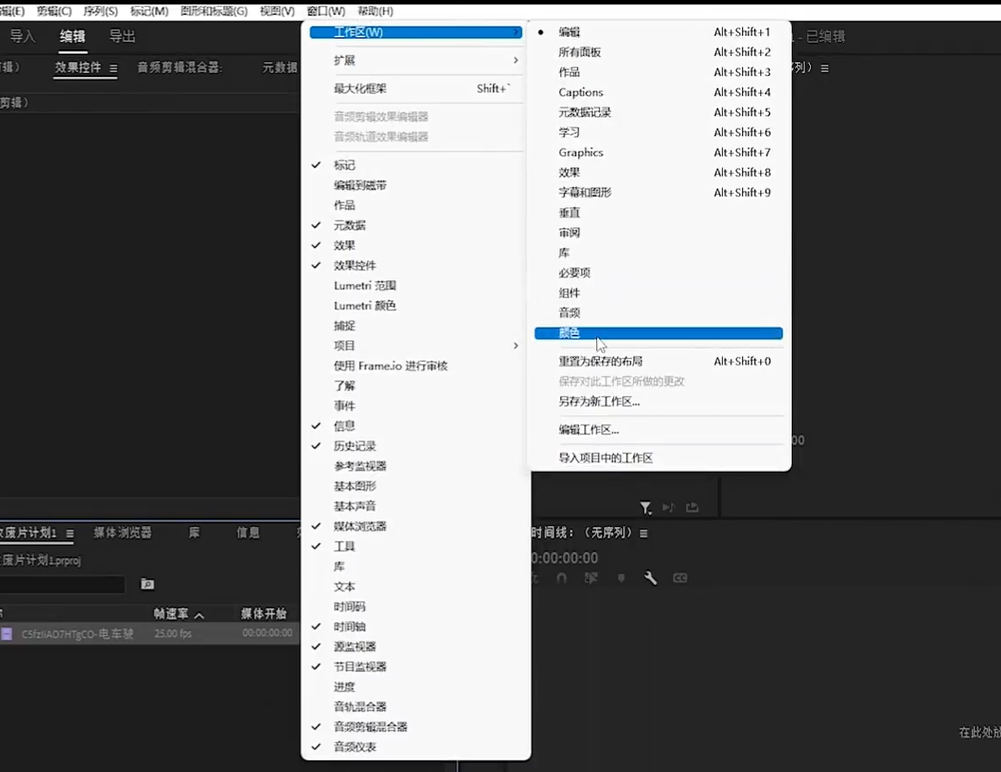Click the 媒体开始 column header
Image resolution: width=1001 pixels, height=772 pixels.
pyautogui.click(x=264, y=614)
